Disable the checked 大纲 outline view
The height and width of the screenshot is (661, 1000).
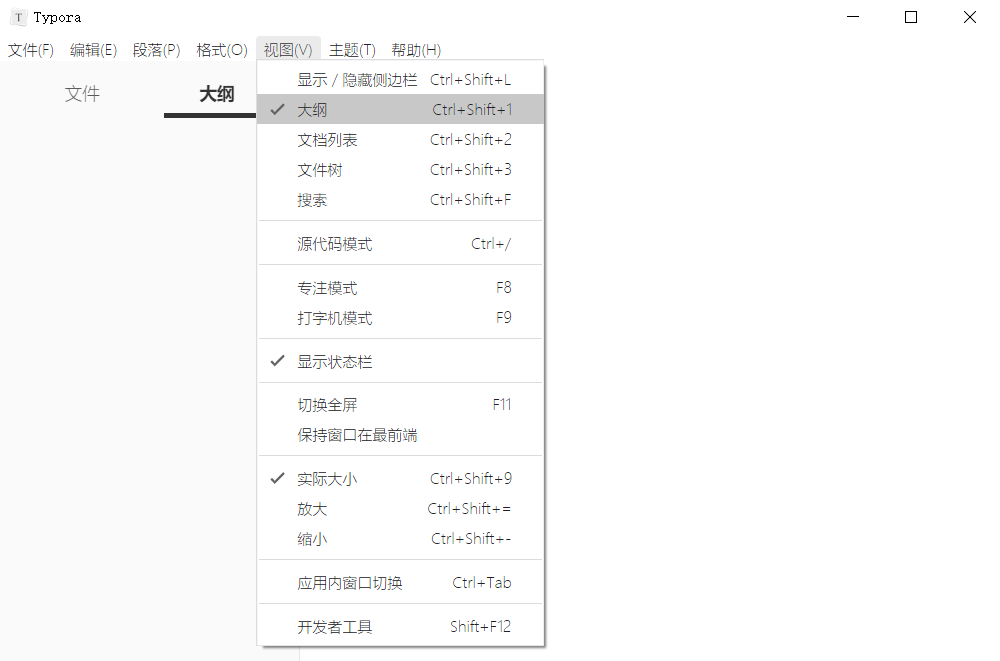(311, 109)
